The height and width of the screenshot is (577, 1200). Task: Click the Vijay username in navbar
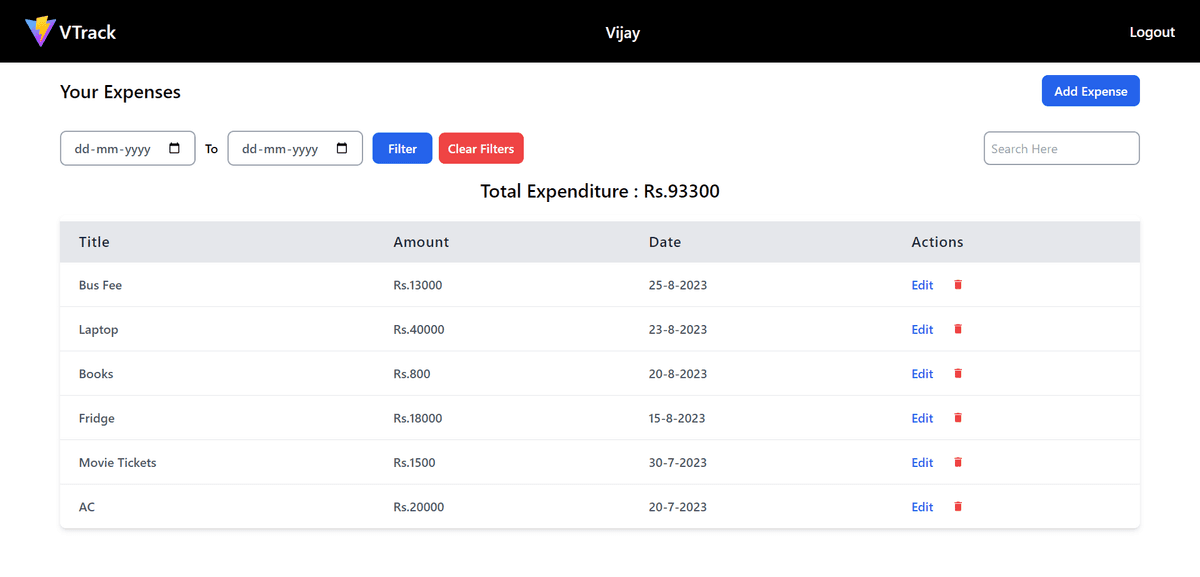tap(623, 32)
